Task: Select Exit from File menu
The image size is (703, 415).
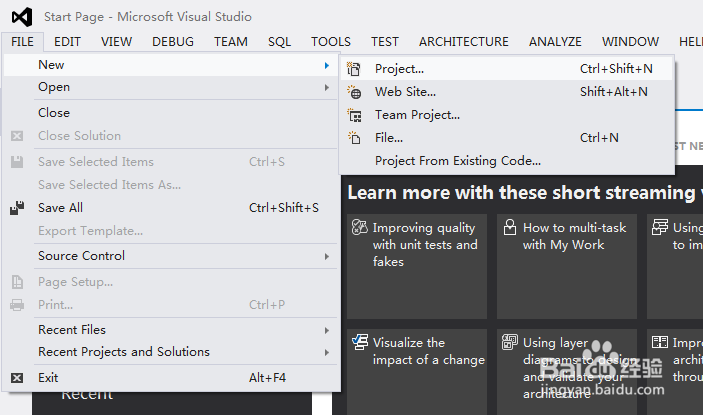Action: [x=170, y=378]
